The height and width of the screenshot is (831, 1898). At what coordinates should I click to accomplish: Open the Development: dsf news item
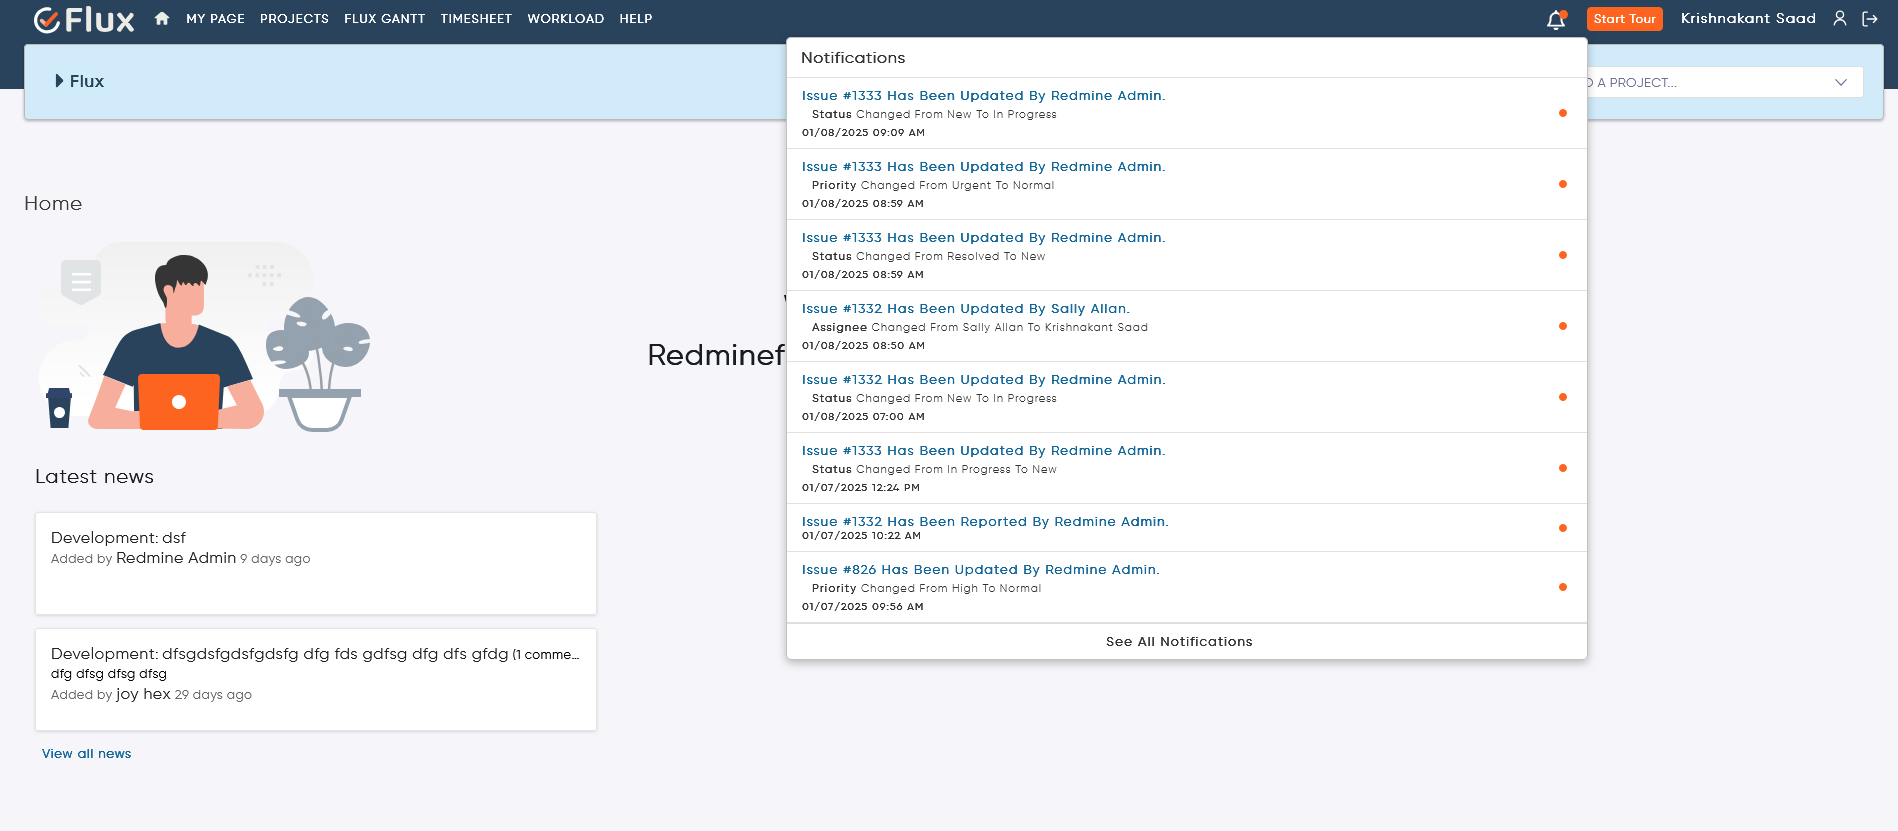pyautogui.click(x=118, y=538)
